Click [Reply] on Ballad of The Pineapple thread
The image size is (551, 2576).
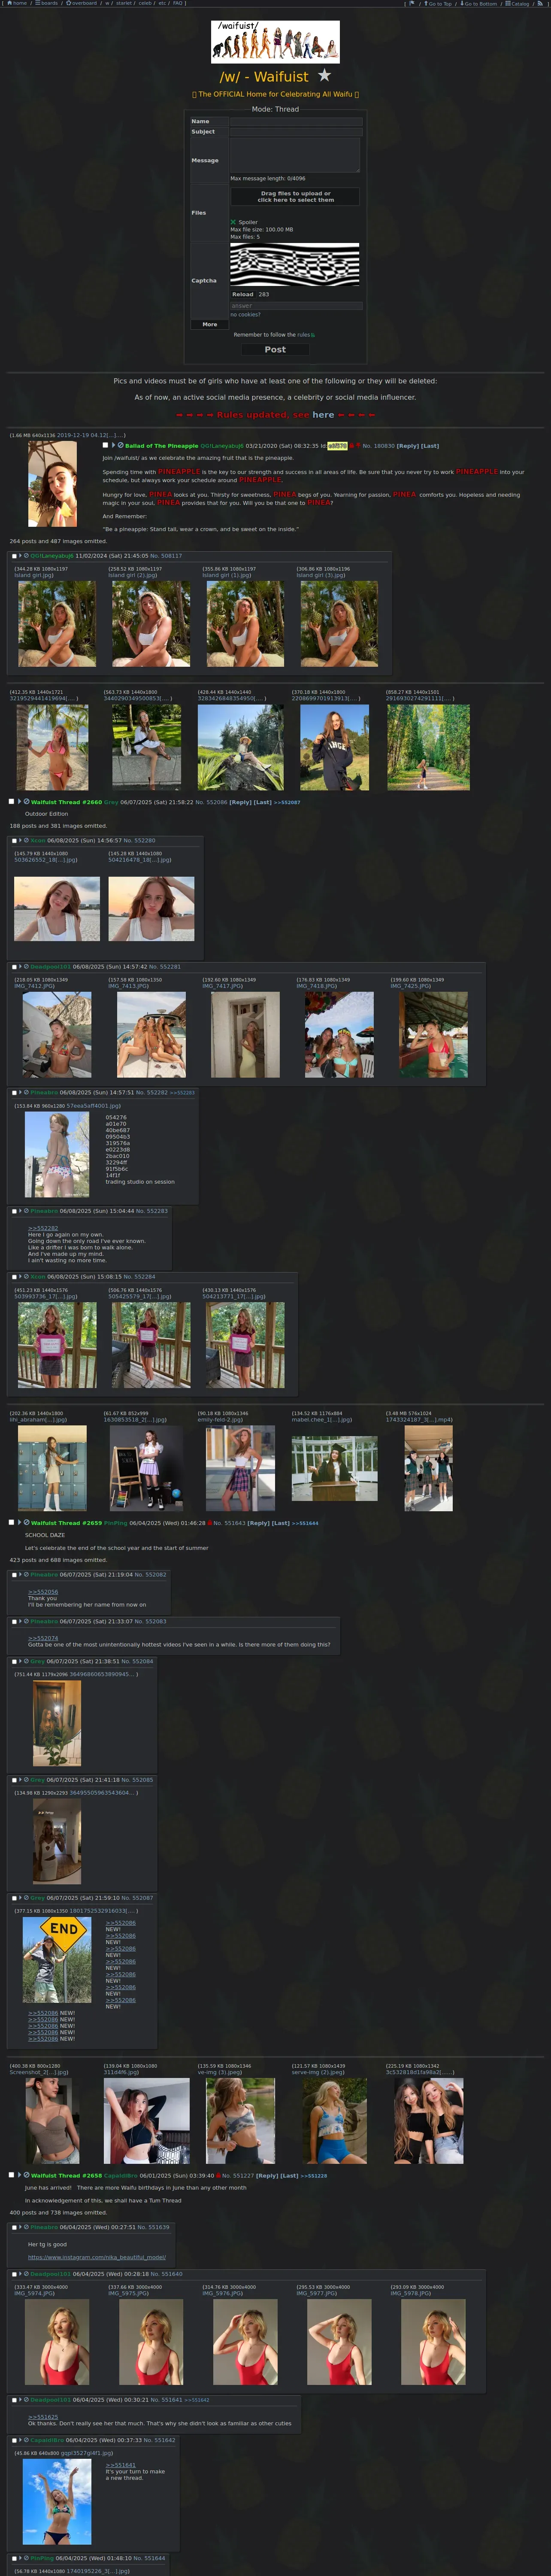coord(408,446)
